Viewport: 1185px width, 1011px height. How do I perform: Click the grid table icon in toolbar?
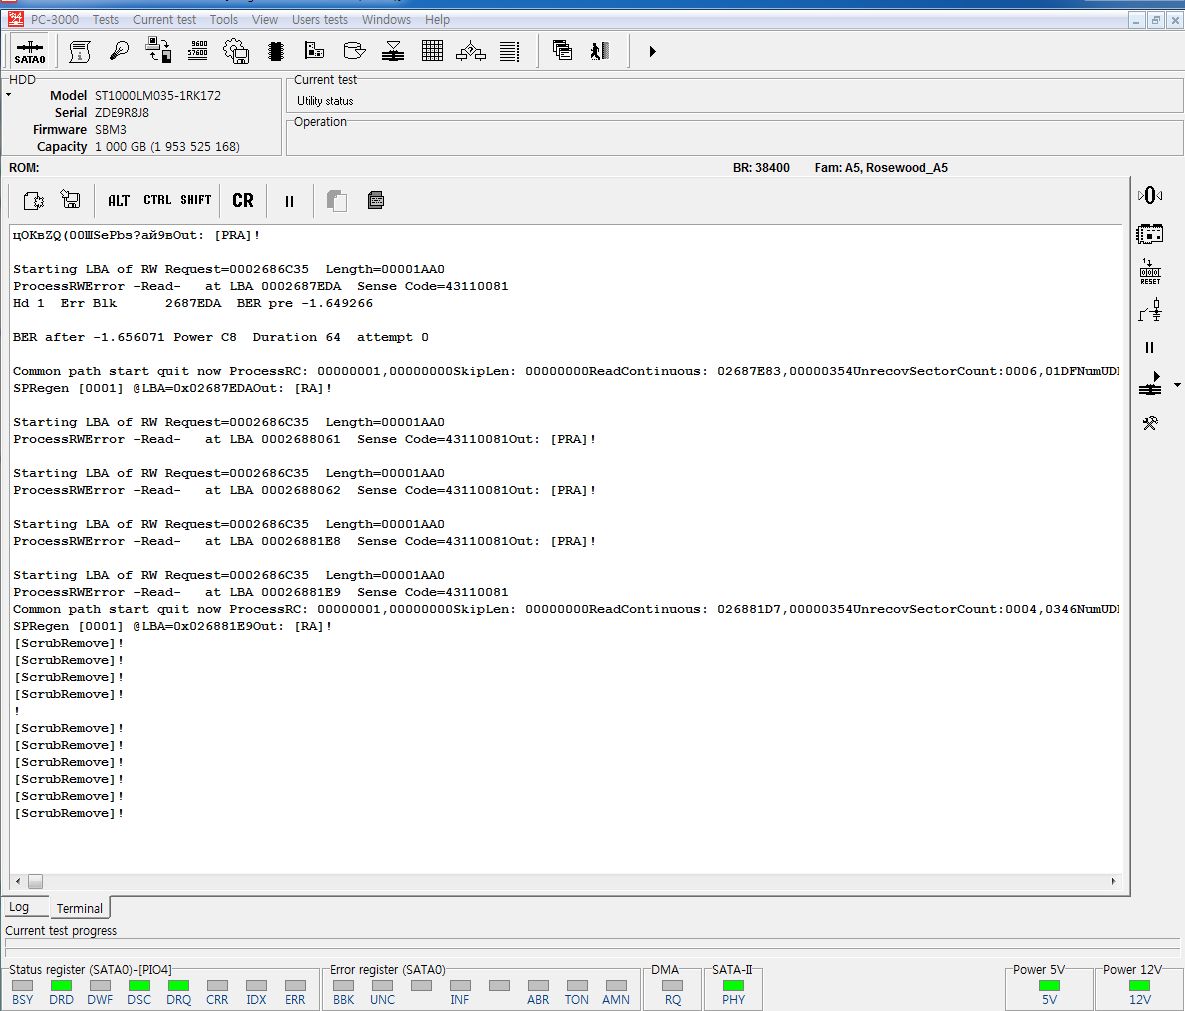point(432,51)
